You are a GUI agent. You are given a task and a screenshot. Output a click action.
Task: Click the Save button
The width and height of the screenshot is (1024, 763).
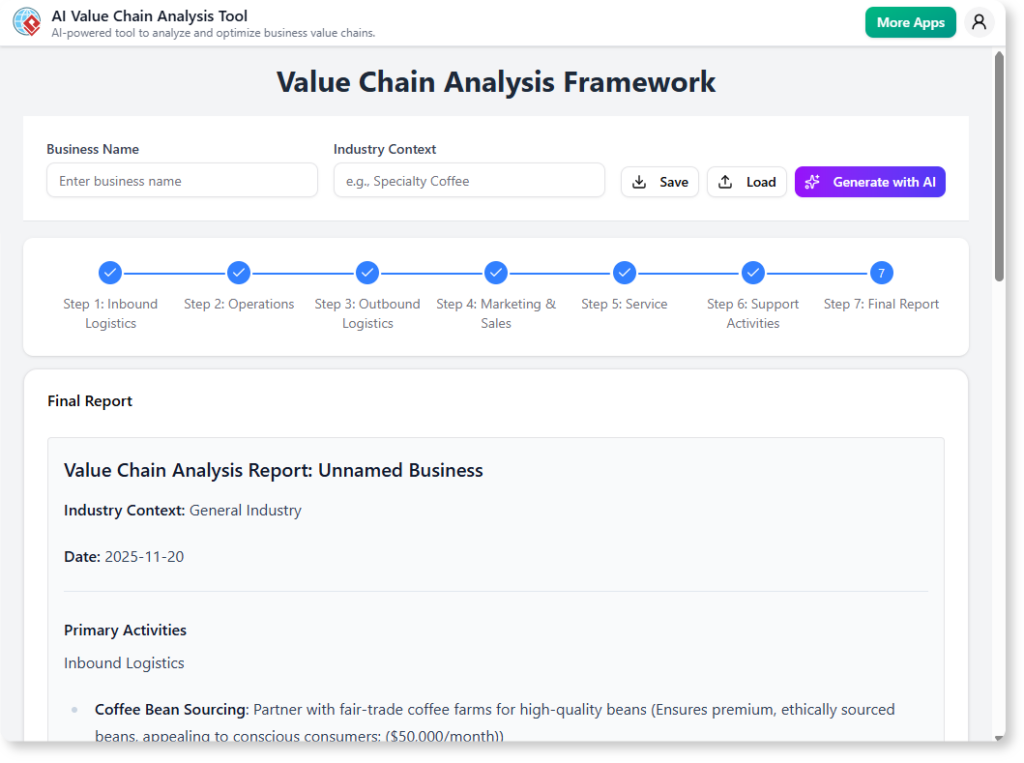tap(659, 182)
